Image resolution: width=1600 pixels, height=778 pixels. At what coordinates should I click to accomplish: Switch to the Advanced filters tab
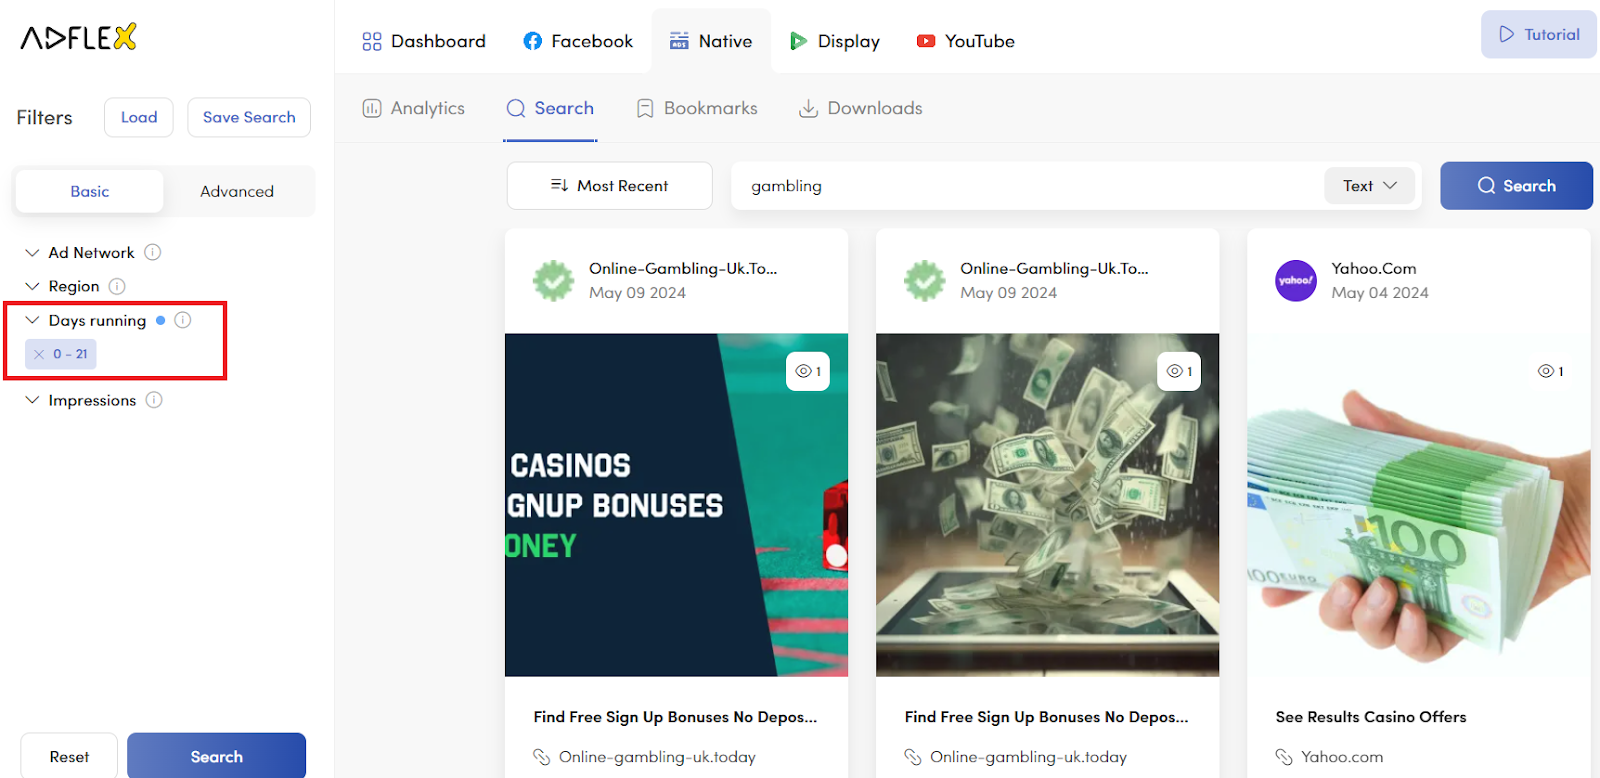pos(237,191)
